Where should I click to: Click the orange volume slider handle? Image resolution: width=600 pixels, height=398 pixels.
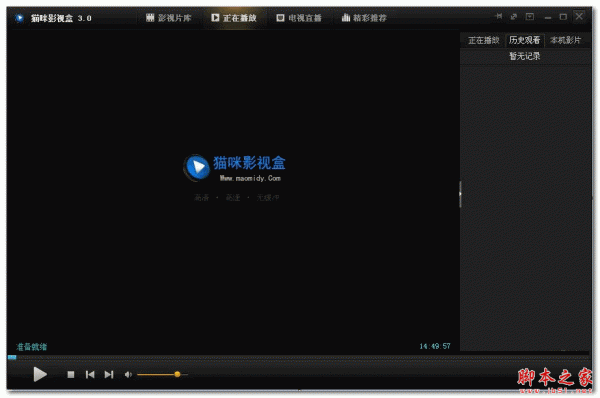click(177, 374)
